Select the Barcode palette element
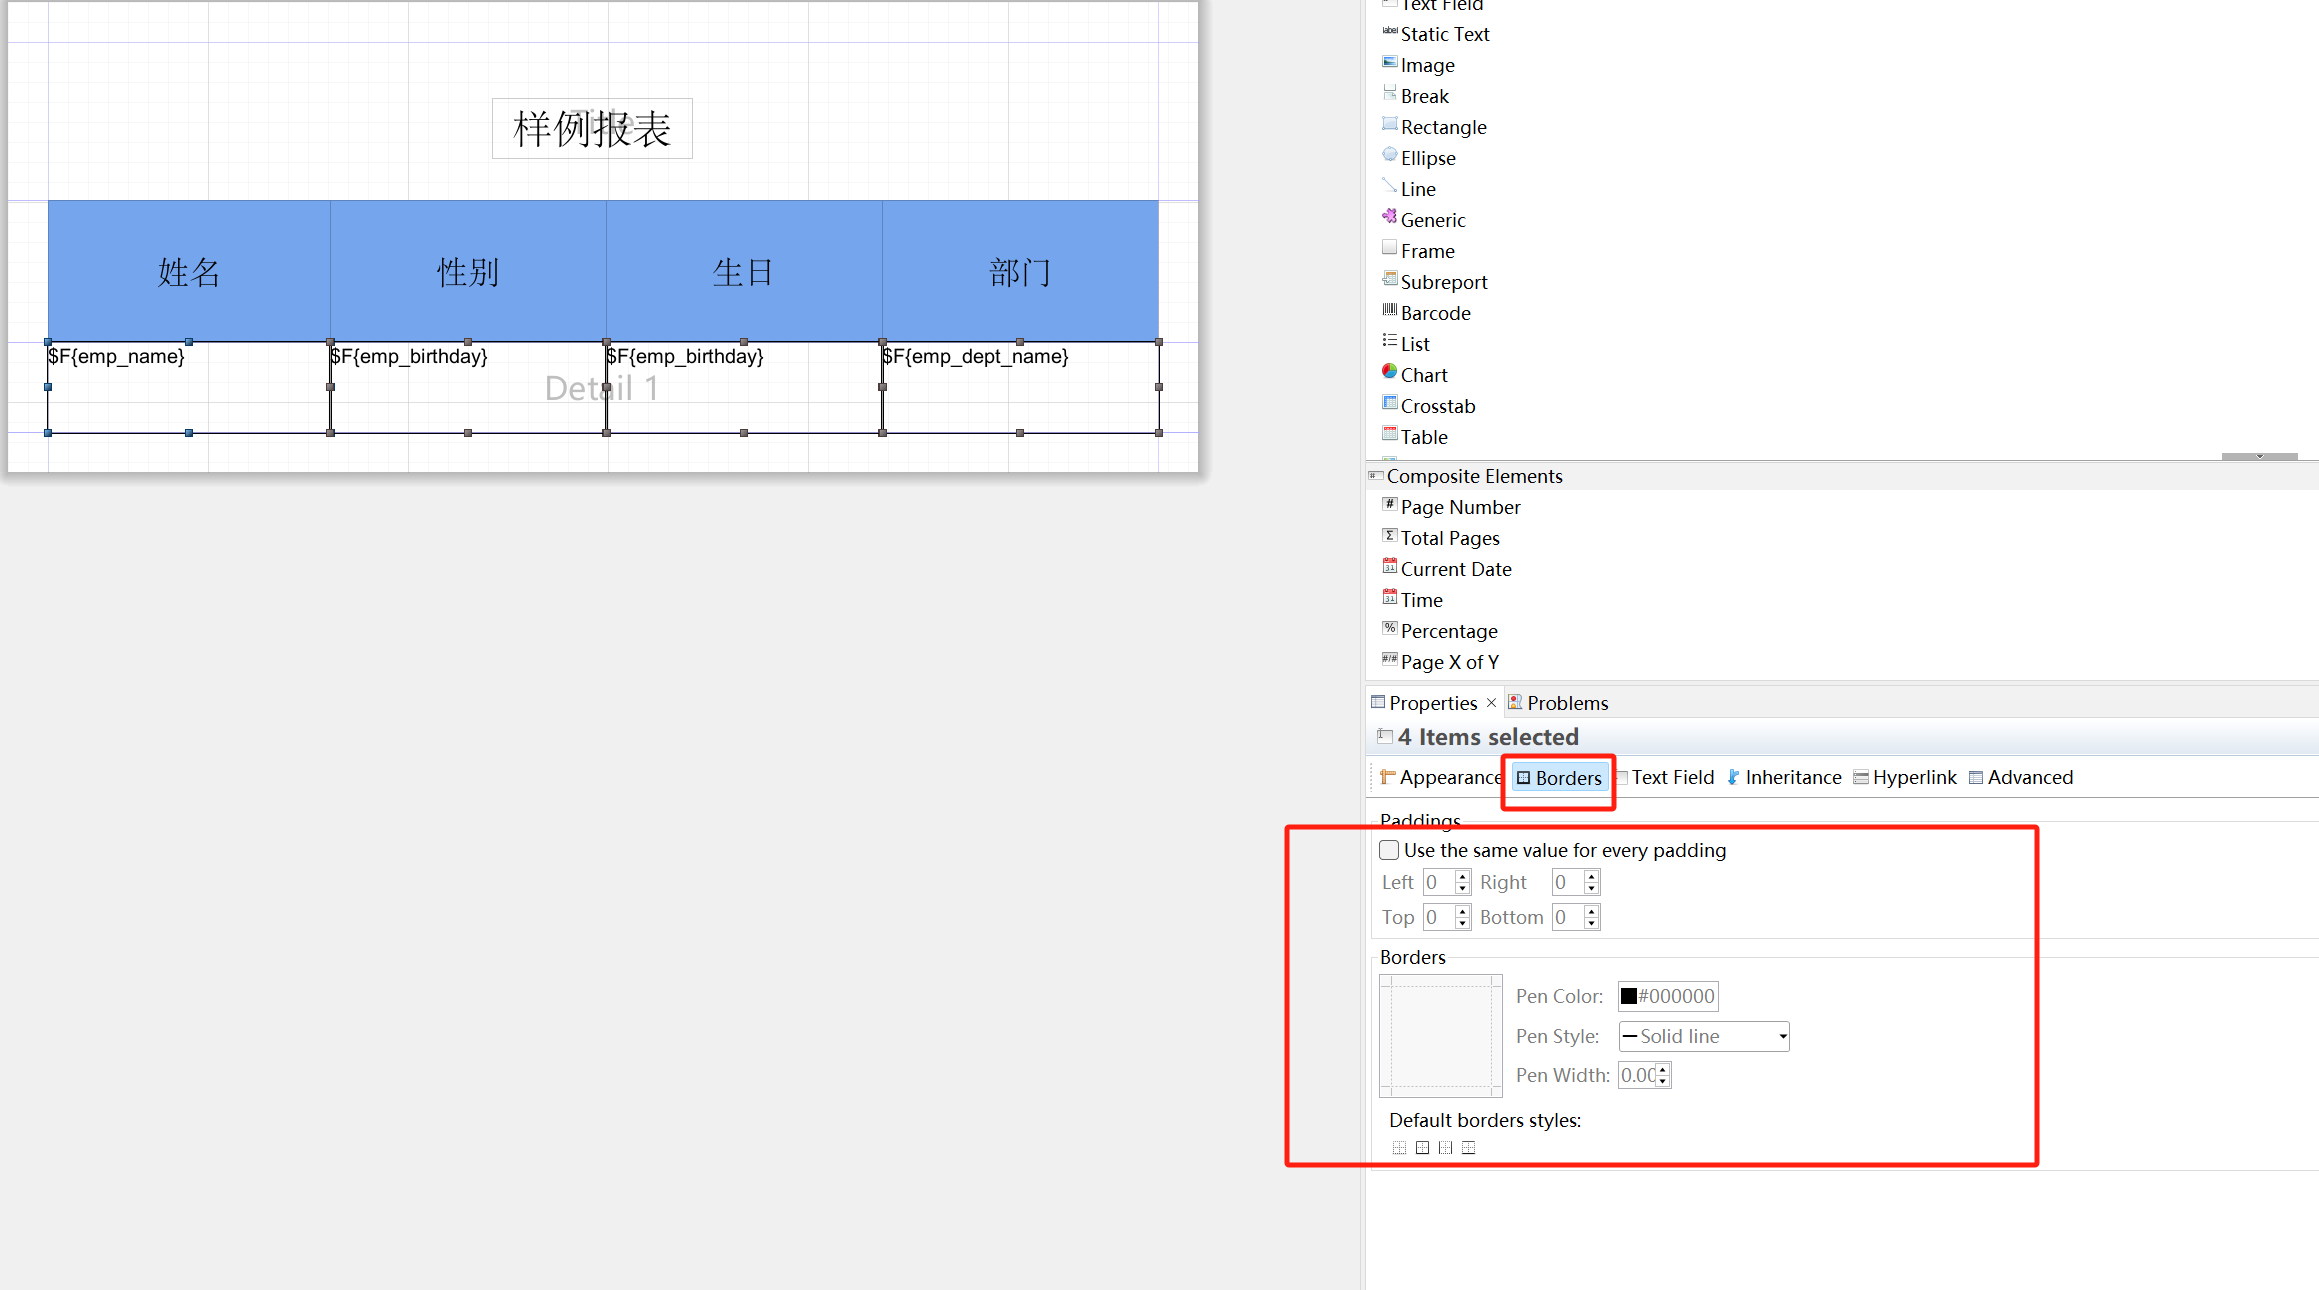 coord(1434,313)
